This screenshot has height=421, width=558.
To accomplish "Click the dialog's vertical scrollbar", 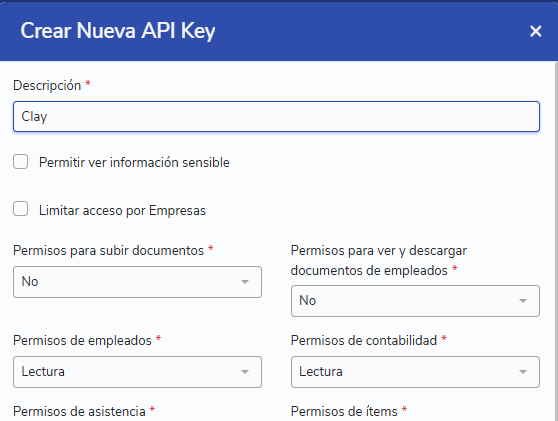I will pos(556,241).
